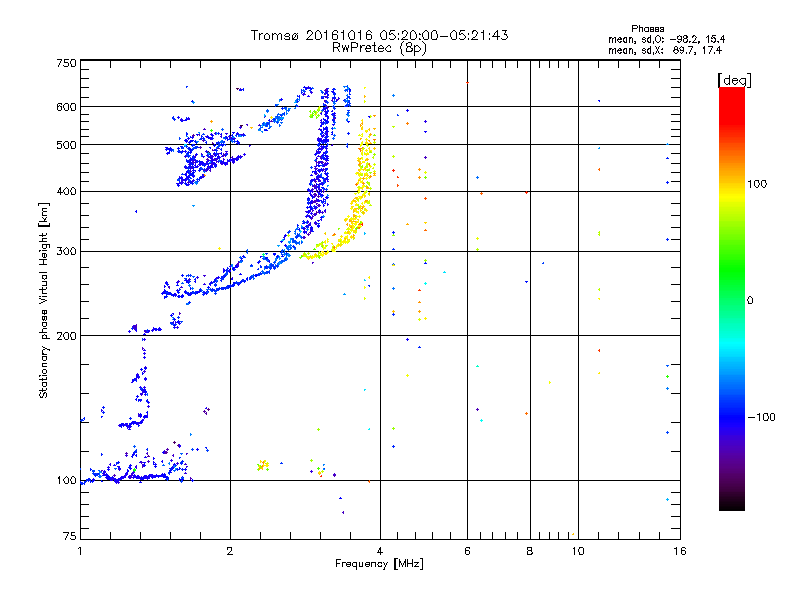Click the '2' x-axis tick label
Viewport: 800px width, 600px height.
tap(230, 551)
